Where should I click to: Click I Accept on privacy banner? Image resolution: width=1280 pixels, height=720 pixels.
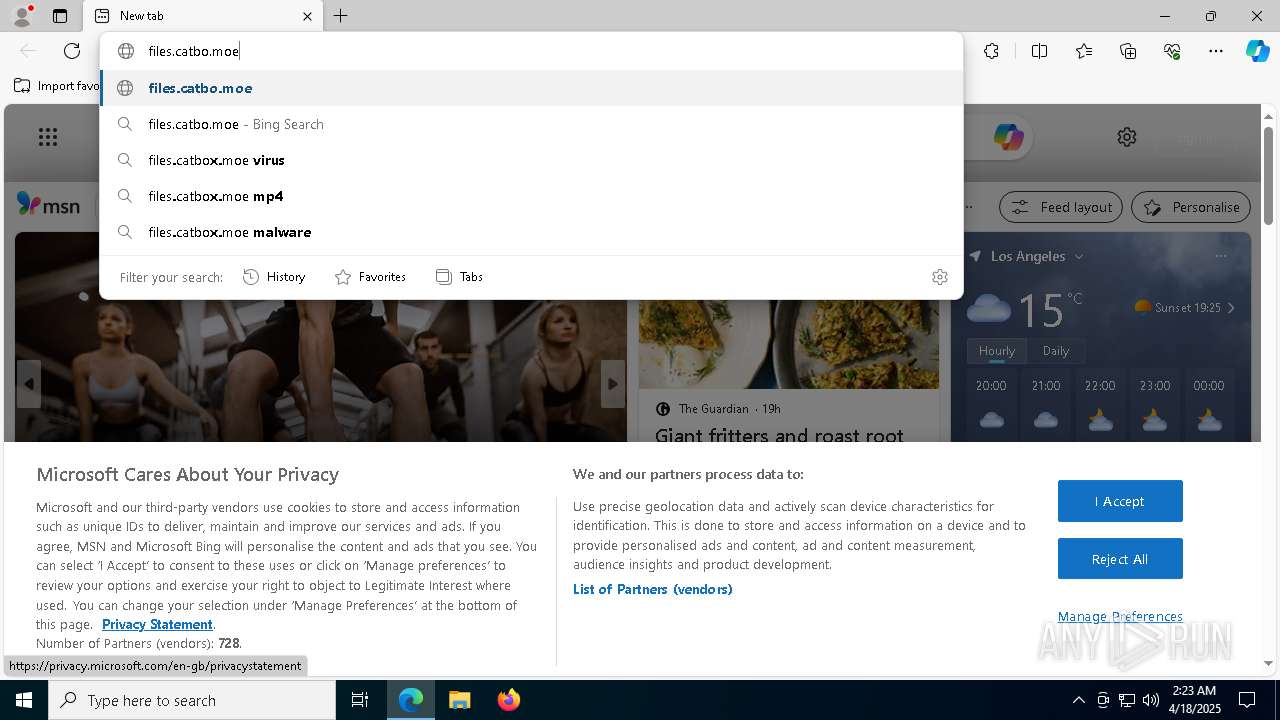1120,501
